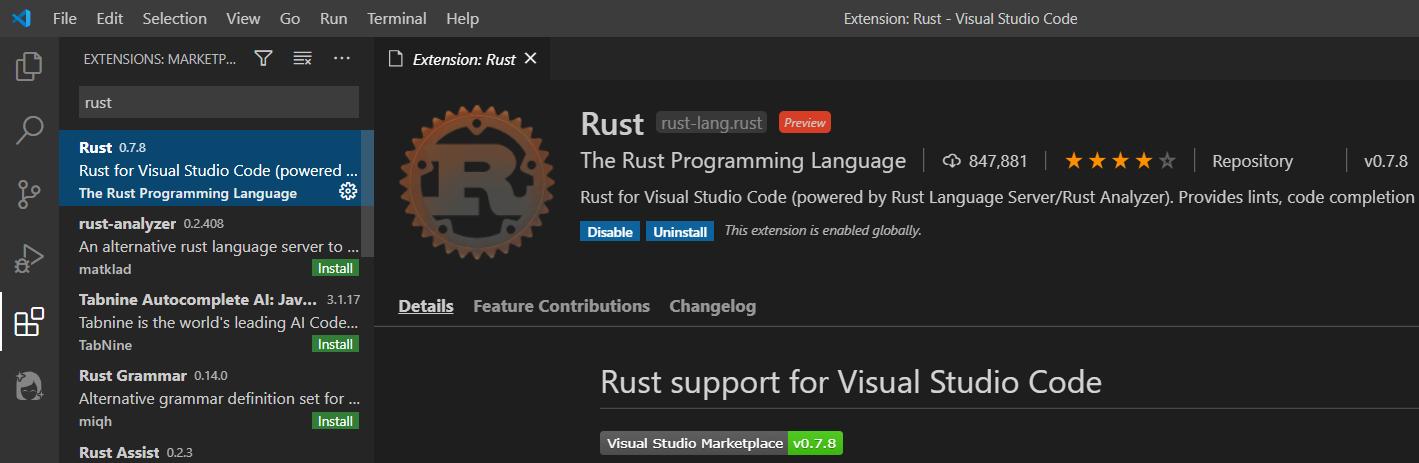Click the download count cloud icon
This screenshot has height=463, width=1419.
[951, 161]
